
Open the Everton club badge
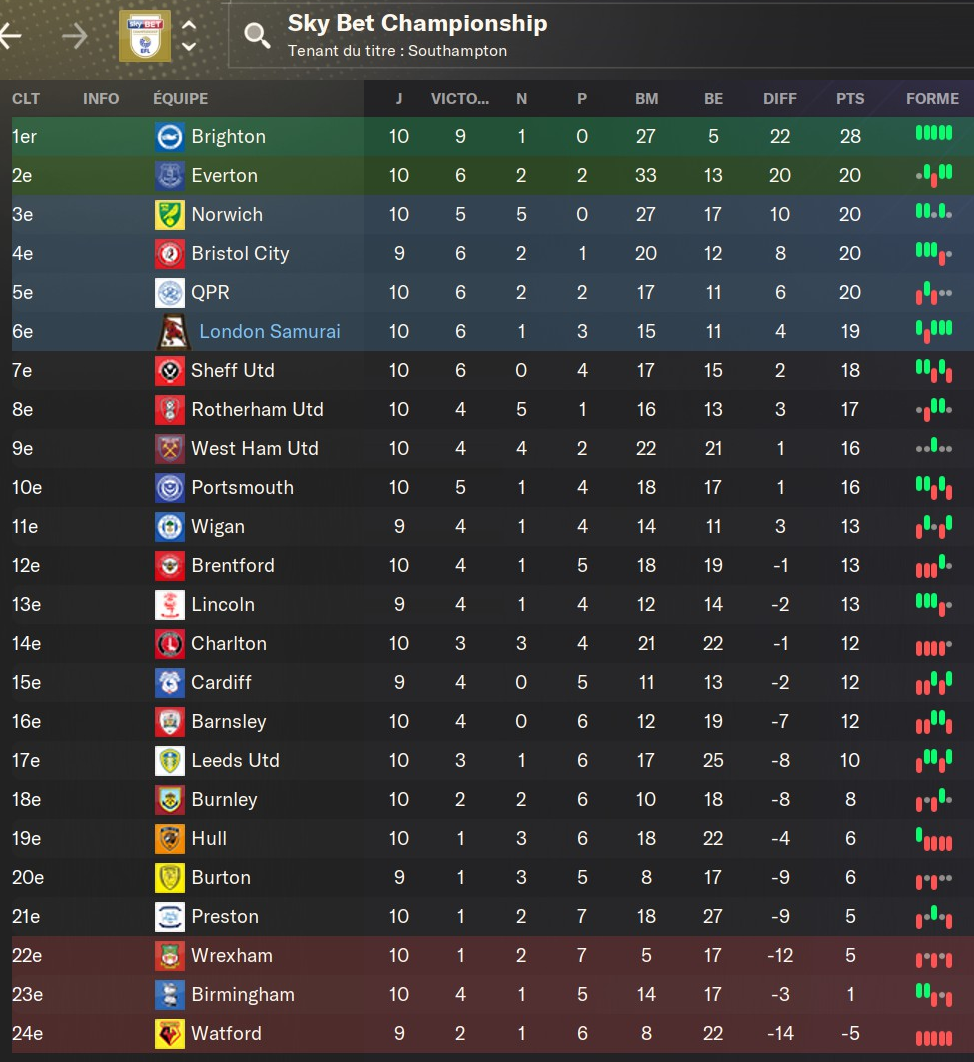click(170, 176)
